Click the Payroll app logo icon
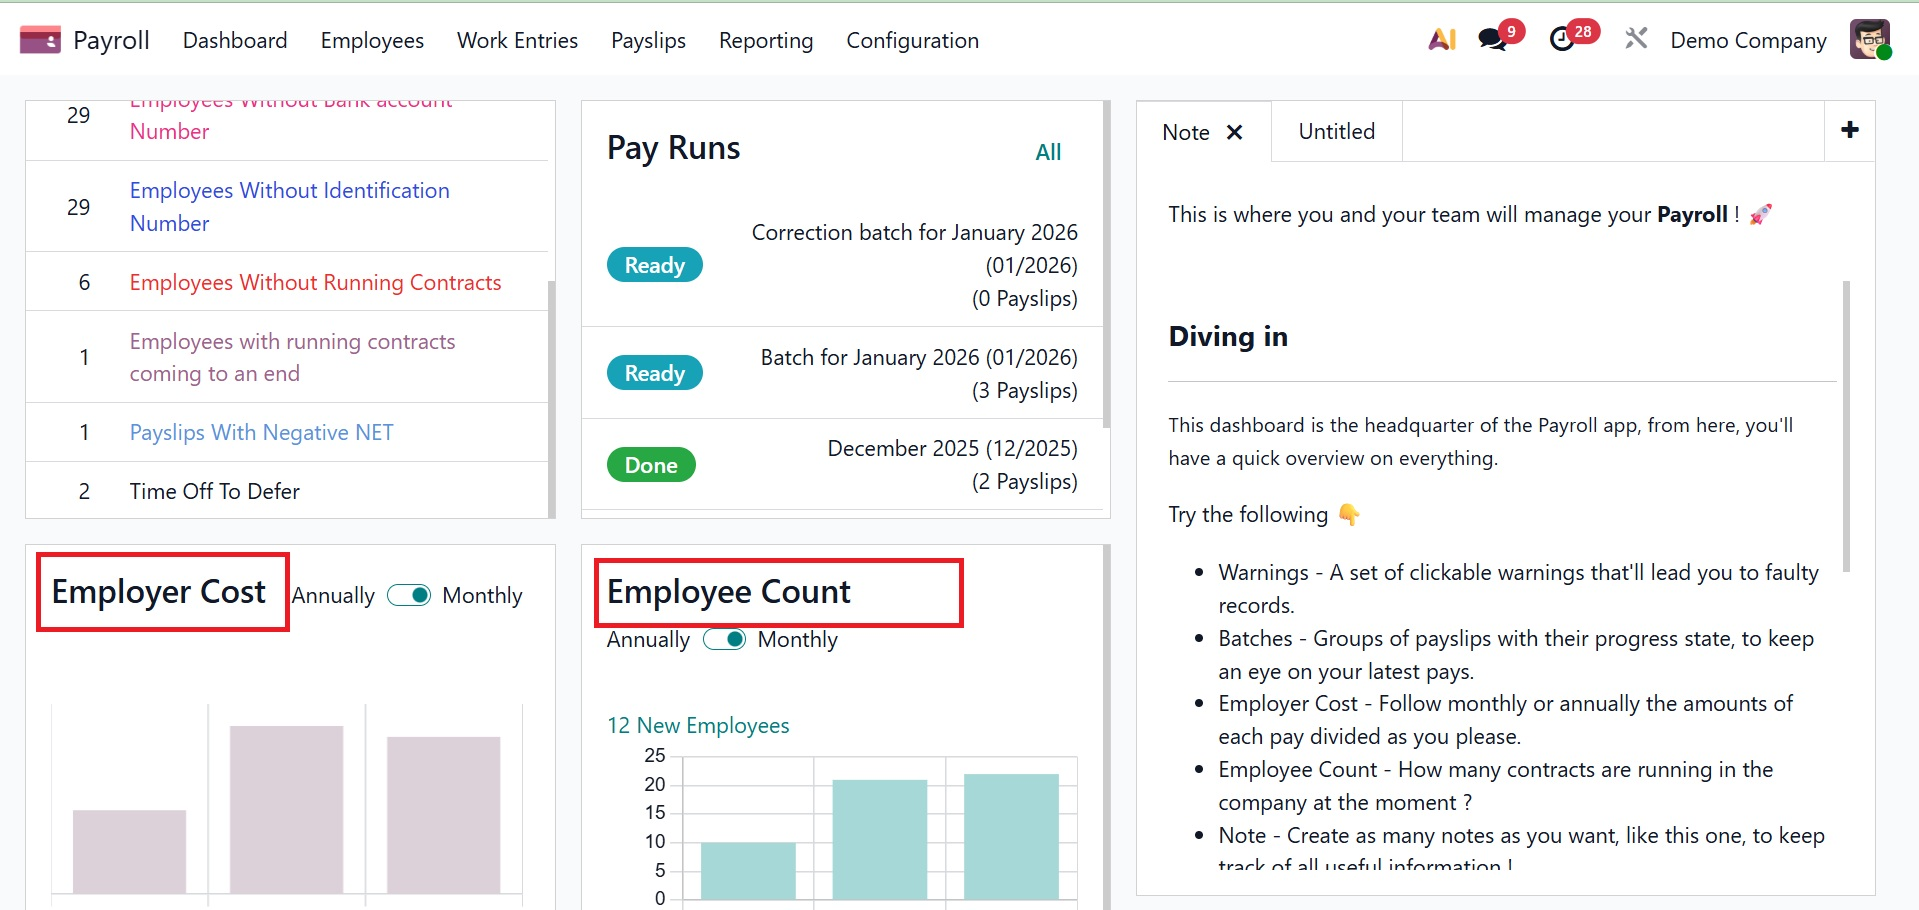The height and width of the screenshot is (910, 1919). (x=40, y=40)
